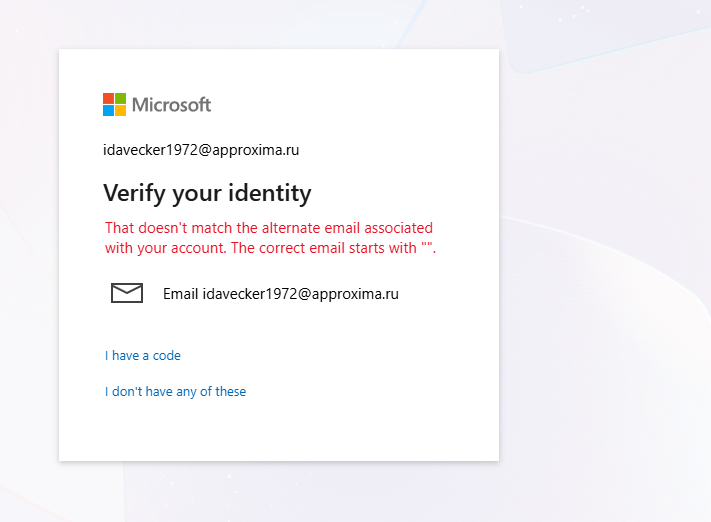The height and width of the screenshot is (522, 711).
Task: Click the empty quotation marks in the error message
Action: [x=426, y=245]
